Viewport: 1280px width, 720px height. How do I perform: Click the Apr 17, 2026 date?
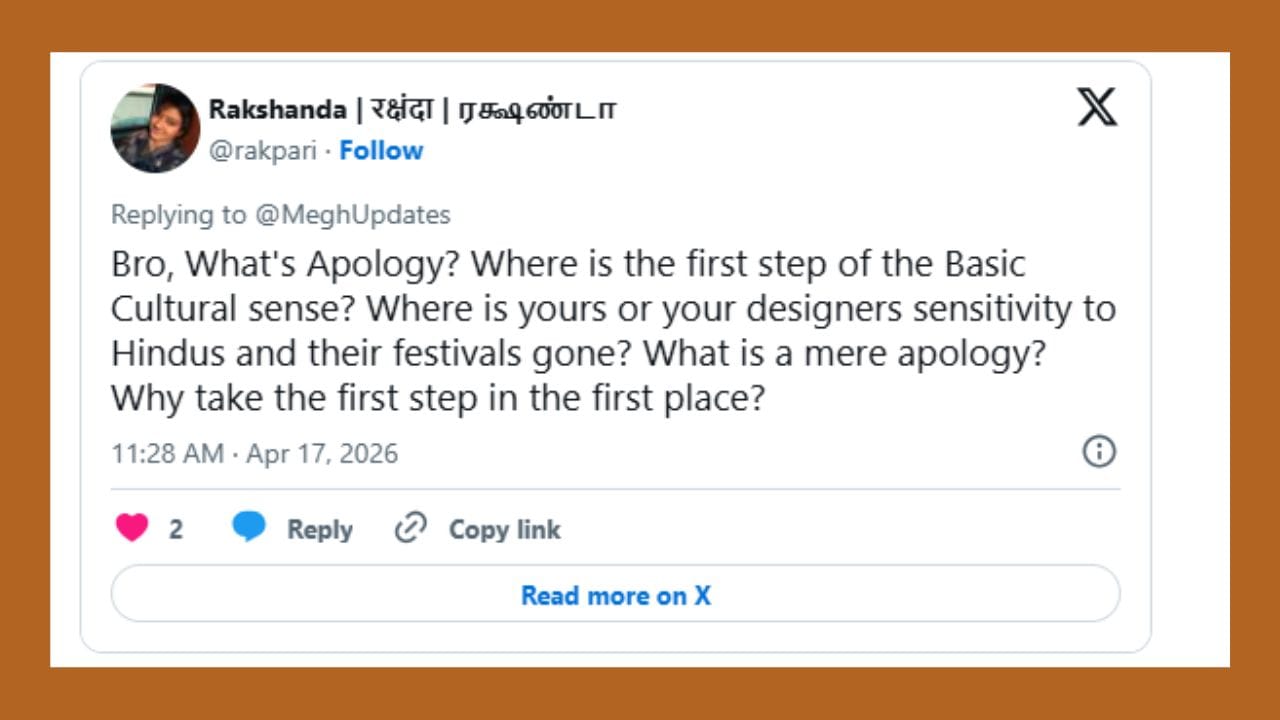click(x=322, y=454)
